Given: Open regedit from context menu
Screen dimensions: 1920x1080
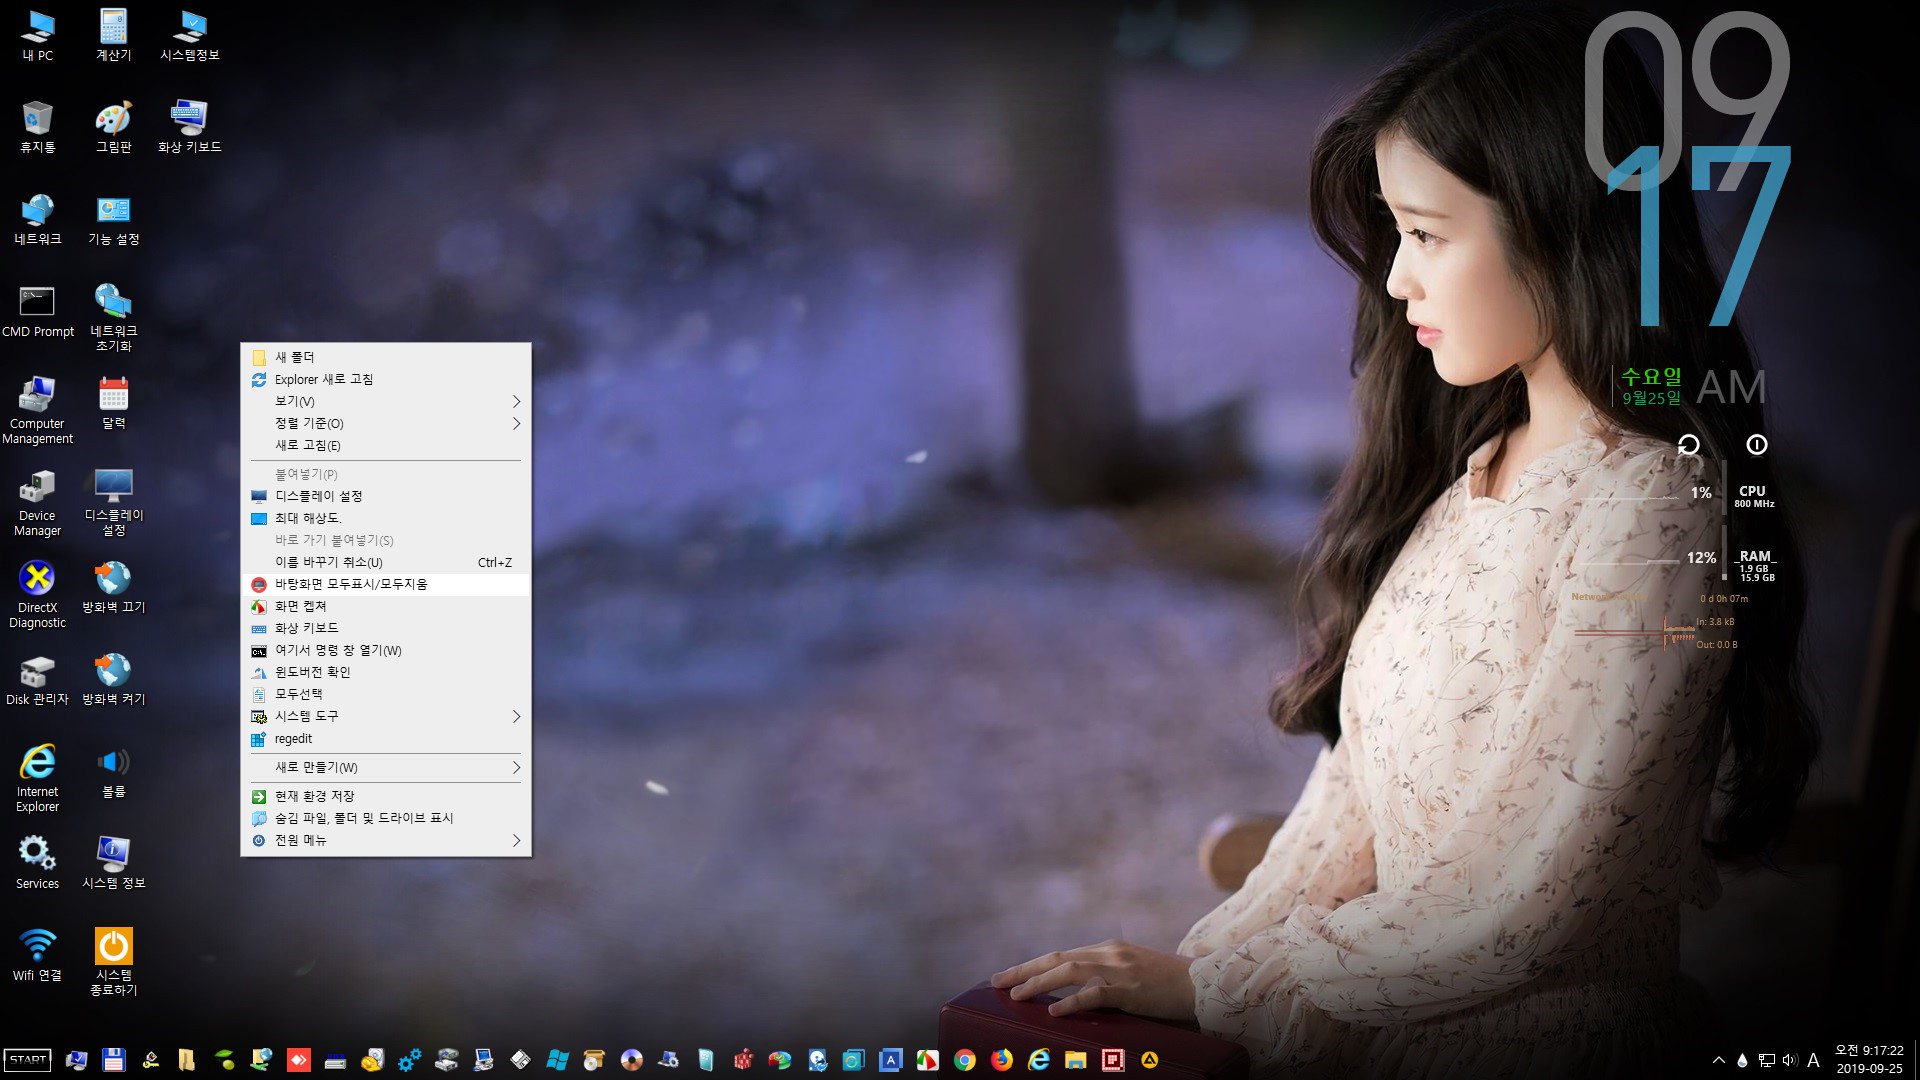Looking at the screenshot, I should [x=386, y=739].
